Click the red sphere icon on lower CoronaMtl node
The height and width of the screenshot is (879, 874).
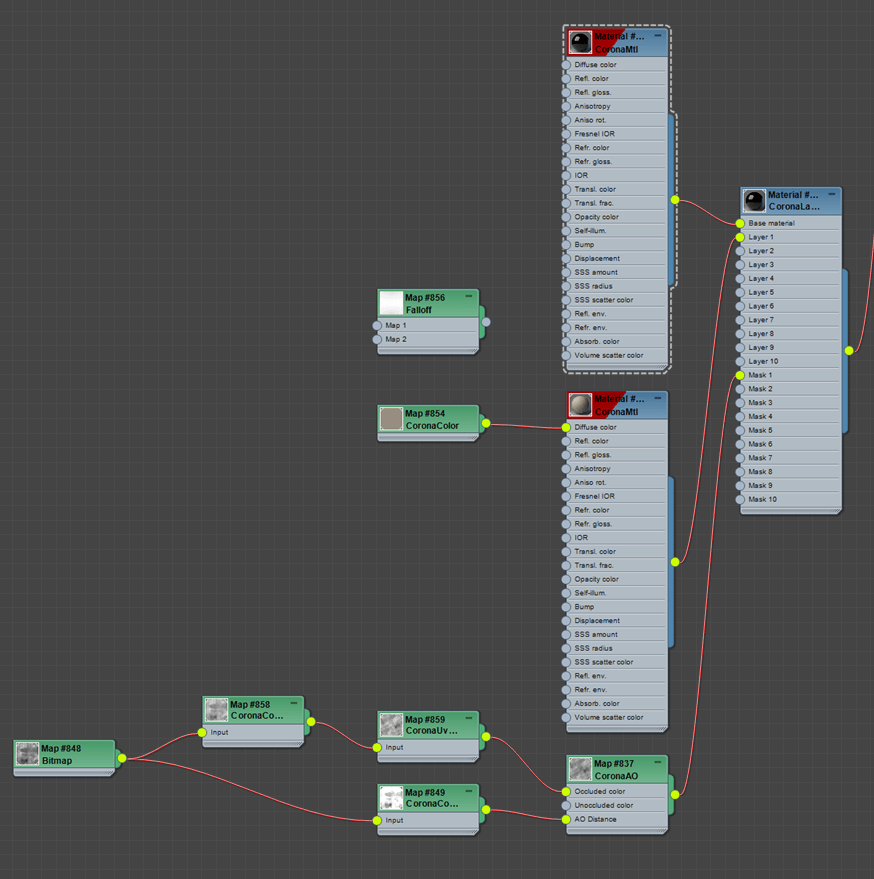click(581, 404)
